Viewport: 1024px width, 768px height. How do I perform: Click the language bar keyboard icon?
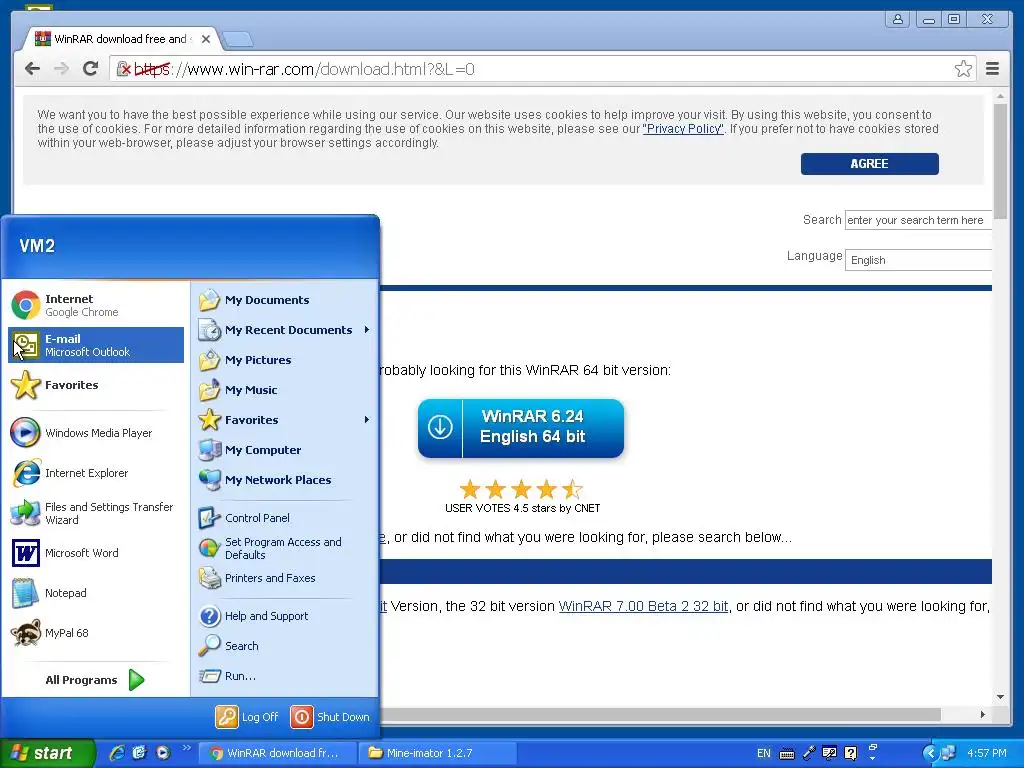point(787,754)
